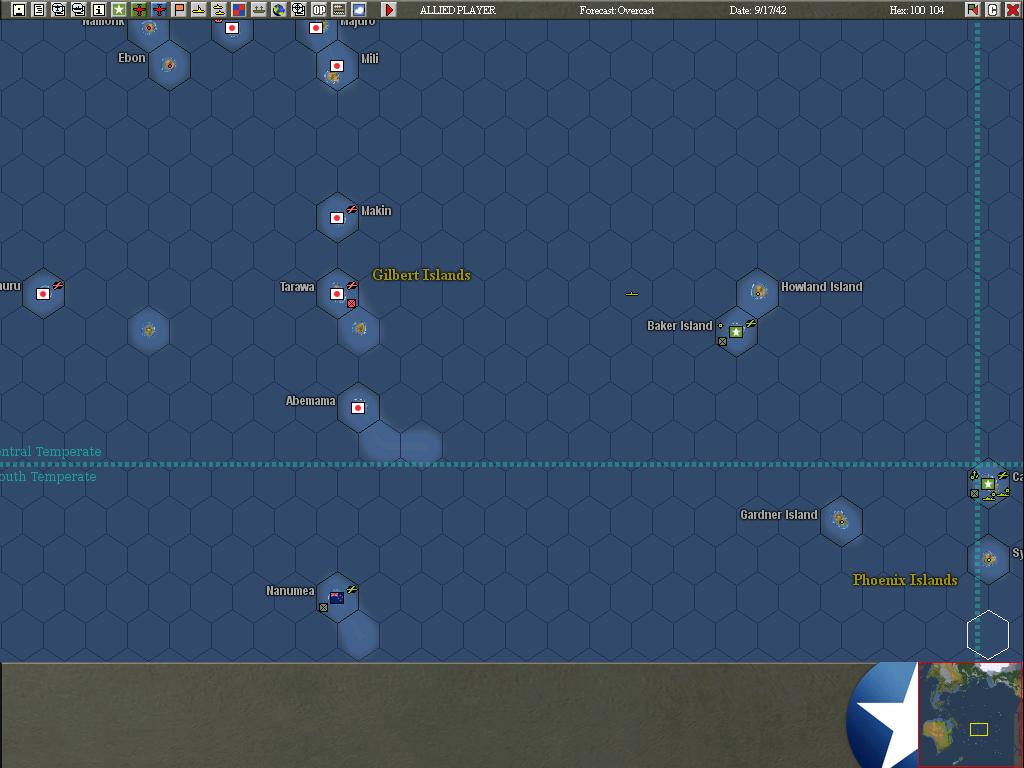
Task: Click the orange flag toolbar icon
Action: [179, 10]
